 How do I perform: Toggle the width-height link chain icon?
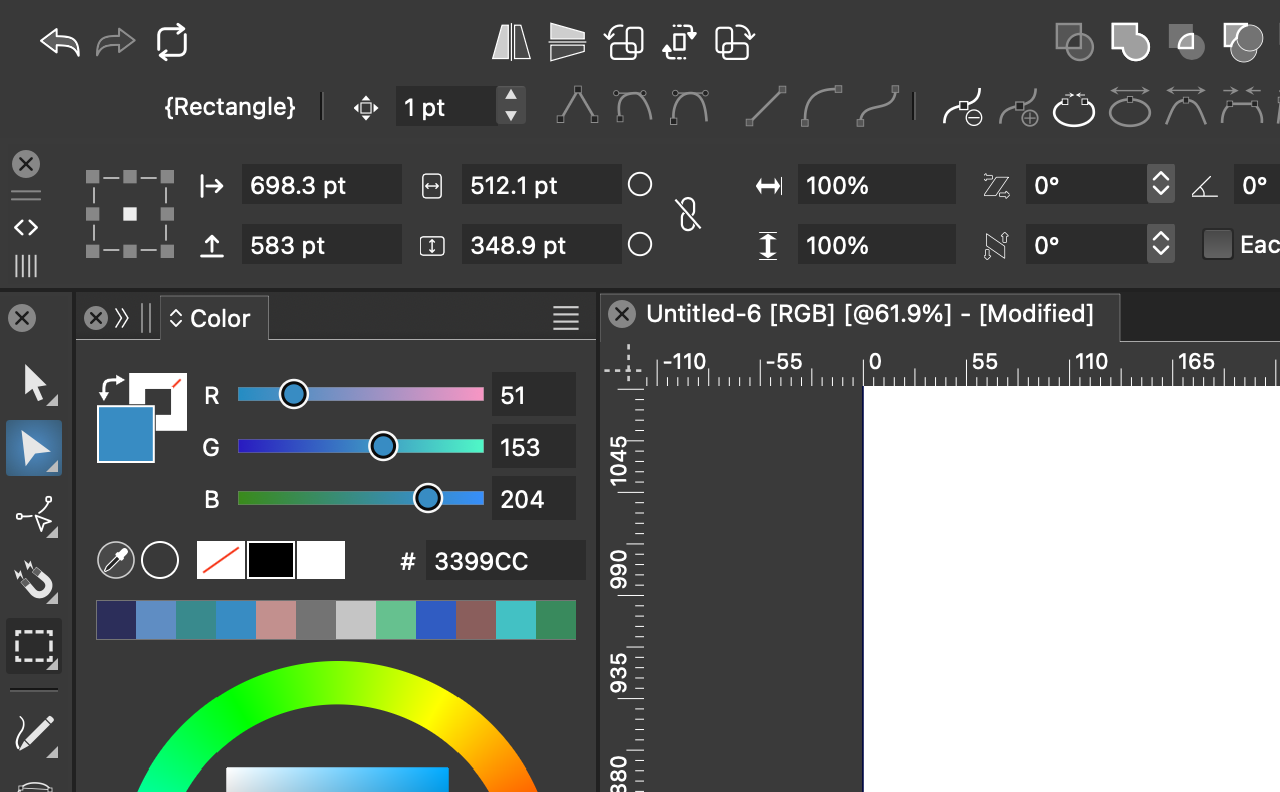click(x=687, y=215)
